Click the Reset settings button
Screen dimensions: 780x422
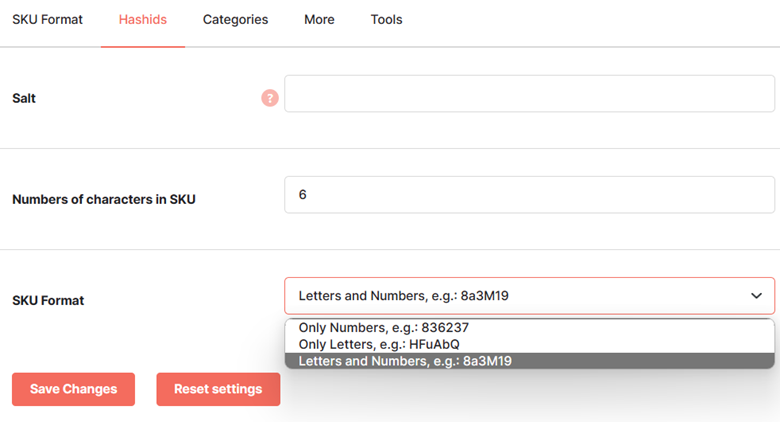(x=218, y=389)
